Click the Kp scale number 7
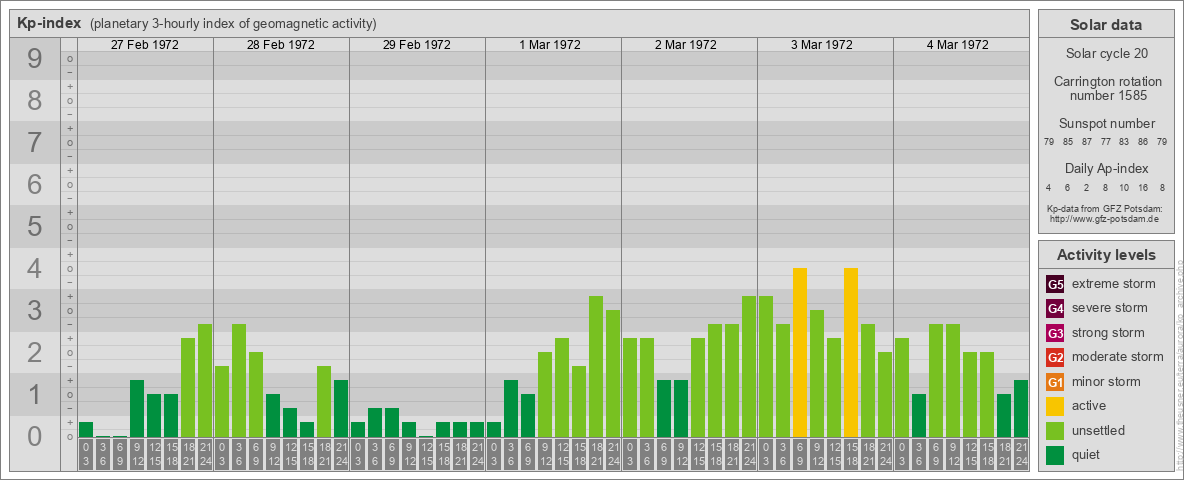Screen dimensions: 1184x480 [35, 143]
